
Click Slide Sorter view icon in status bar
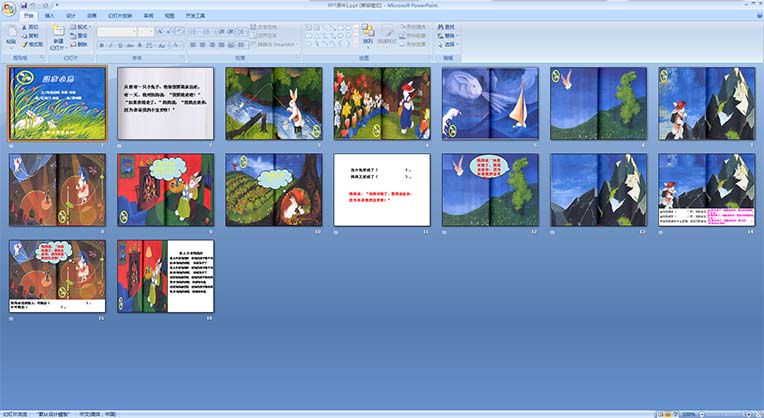(x=668, y=414)
